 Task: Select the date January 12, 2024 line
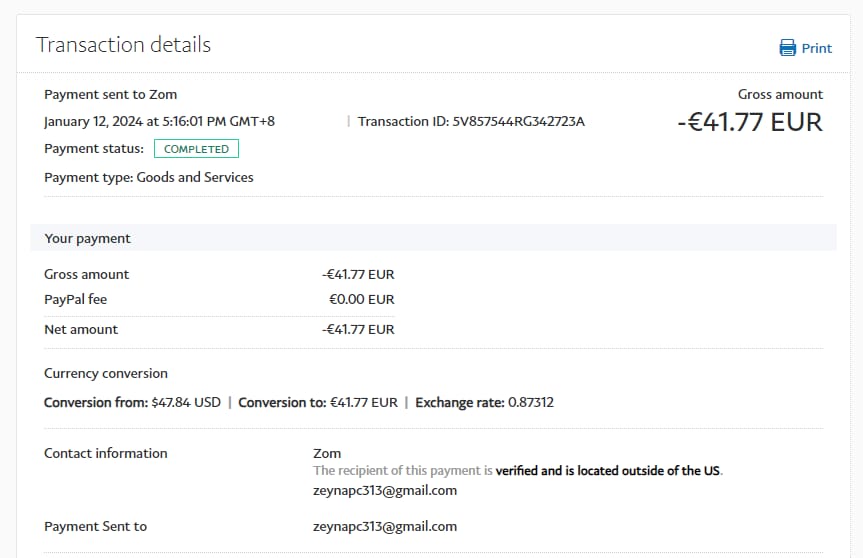(160, 121)
